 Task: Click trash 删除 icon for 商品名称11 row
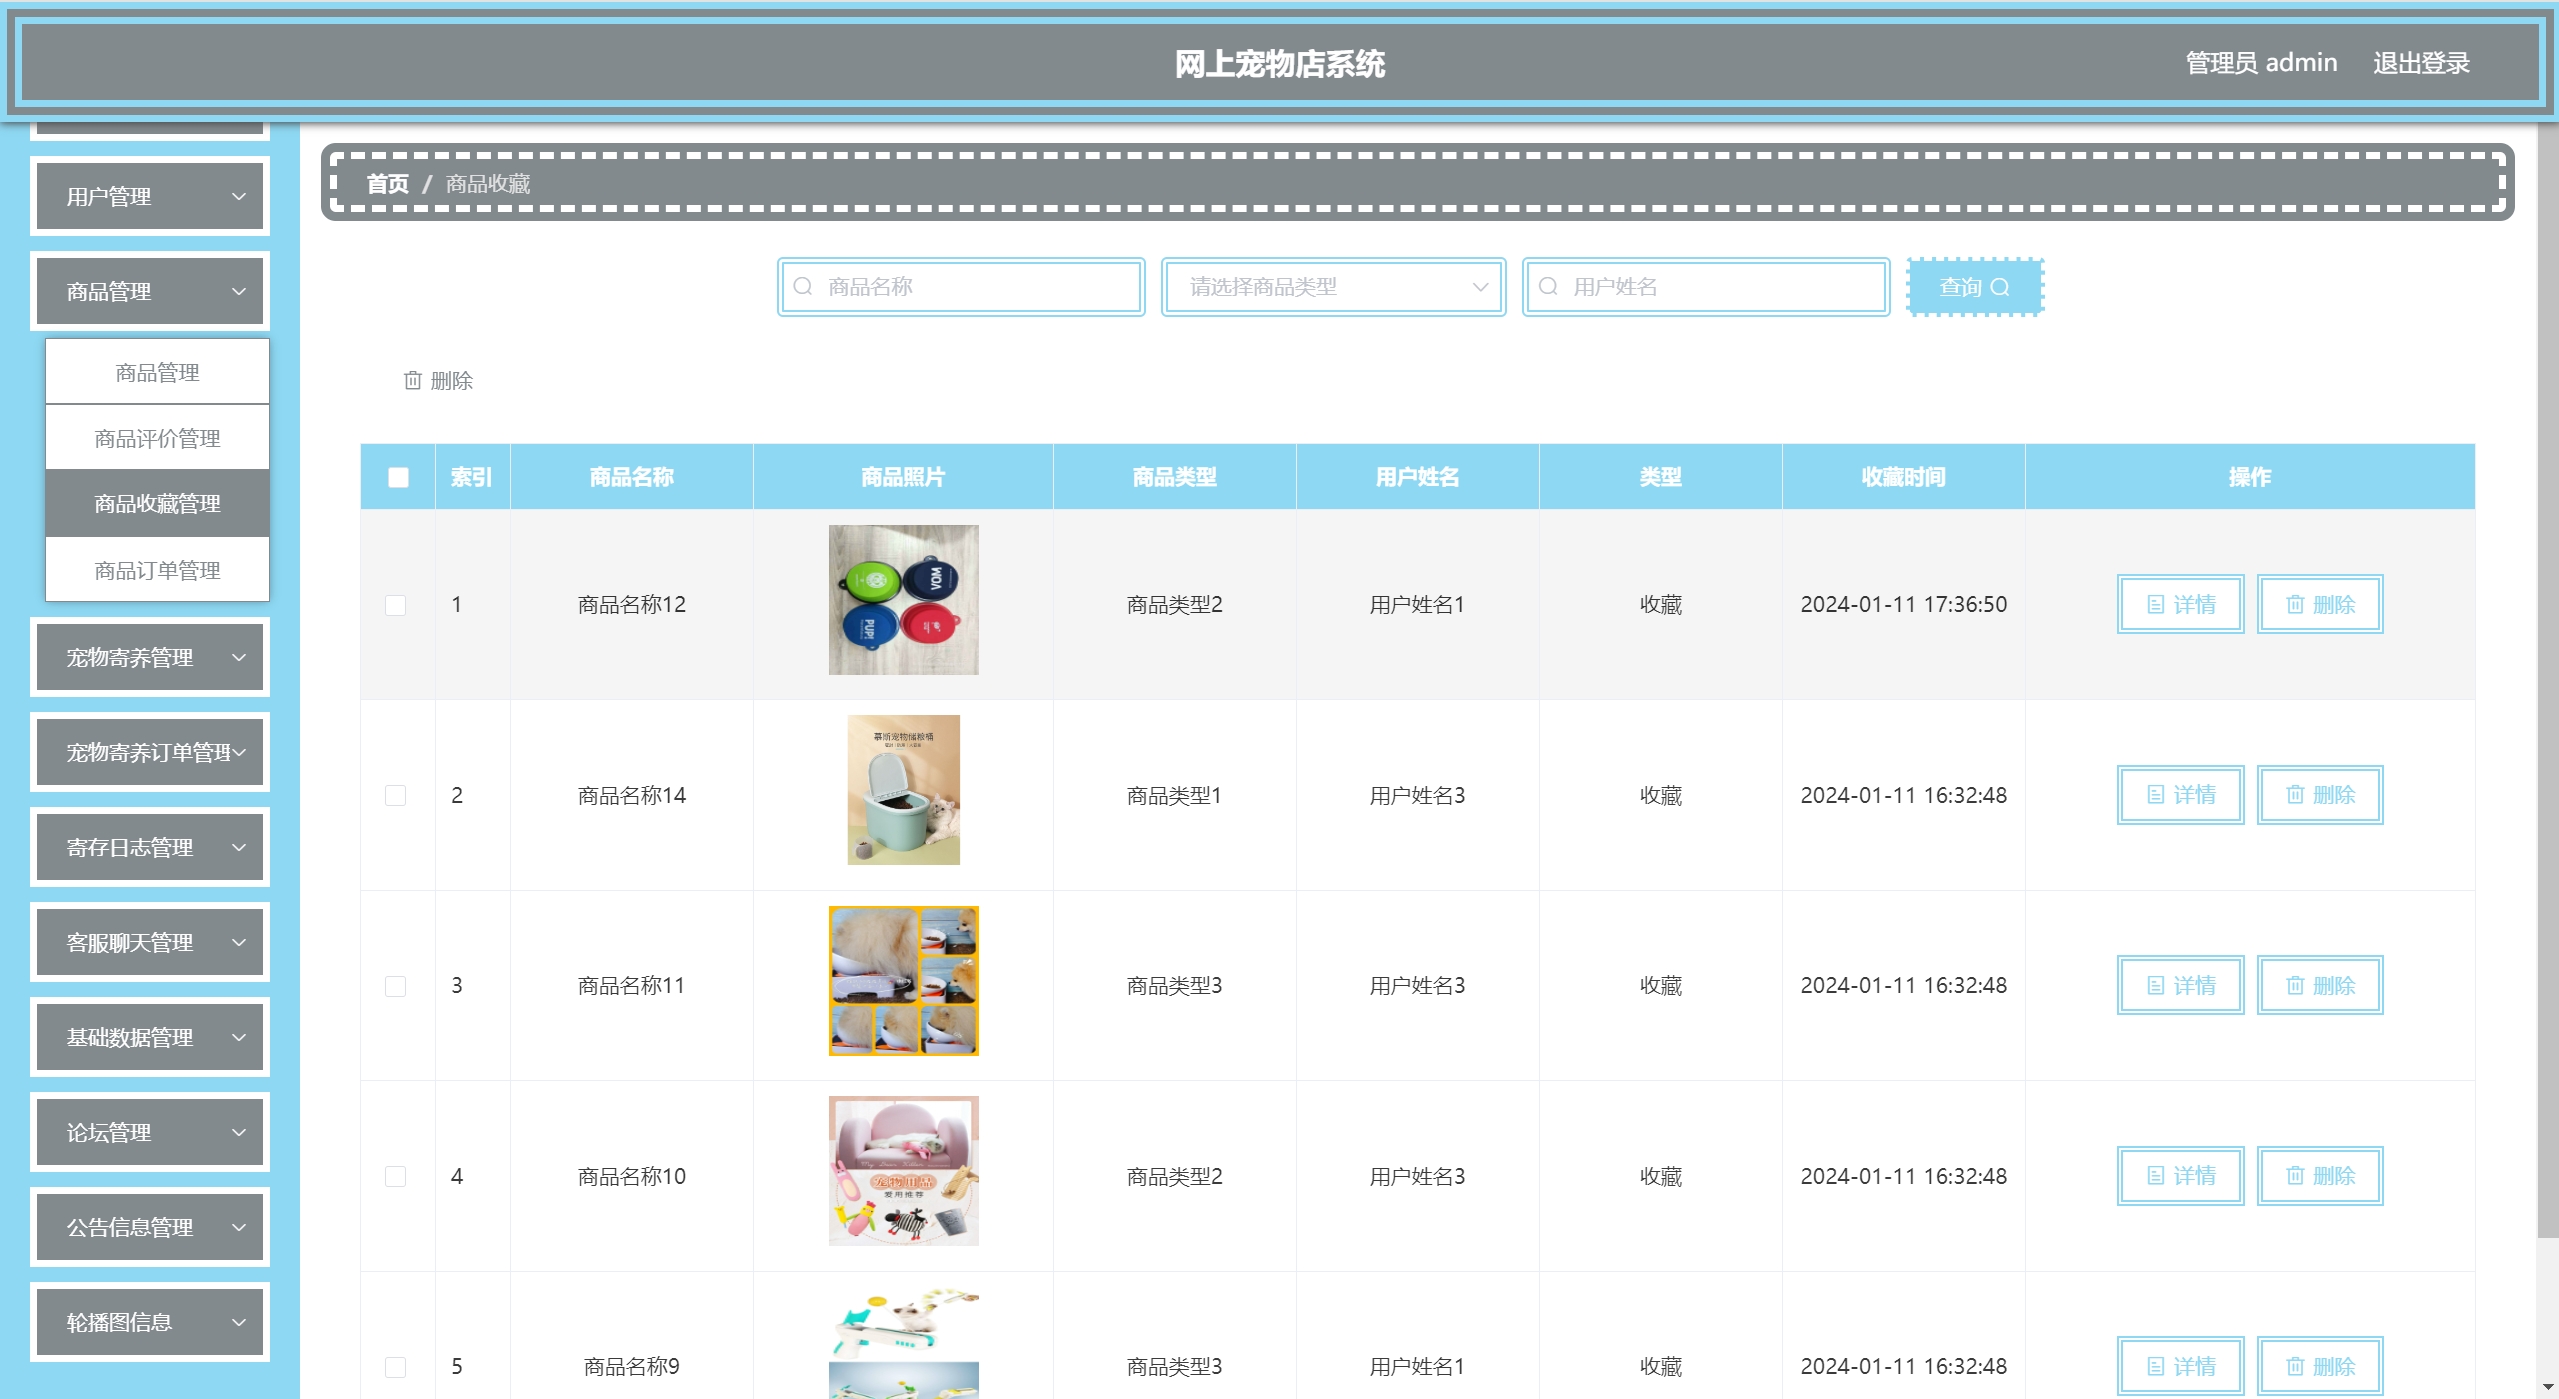point(2295,985)
